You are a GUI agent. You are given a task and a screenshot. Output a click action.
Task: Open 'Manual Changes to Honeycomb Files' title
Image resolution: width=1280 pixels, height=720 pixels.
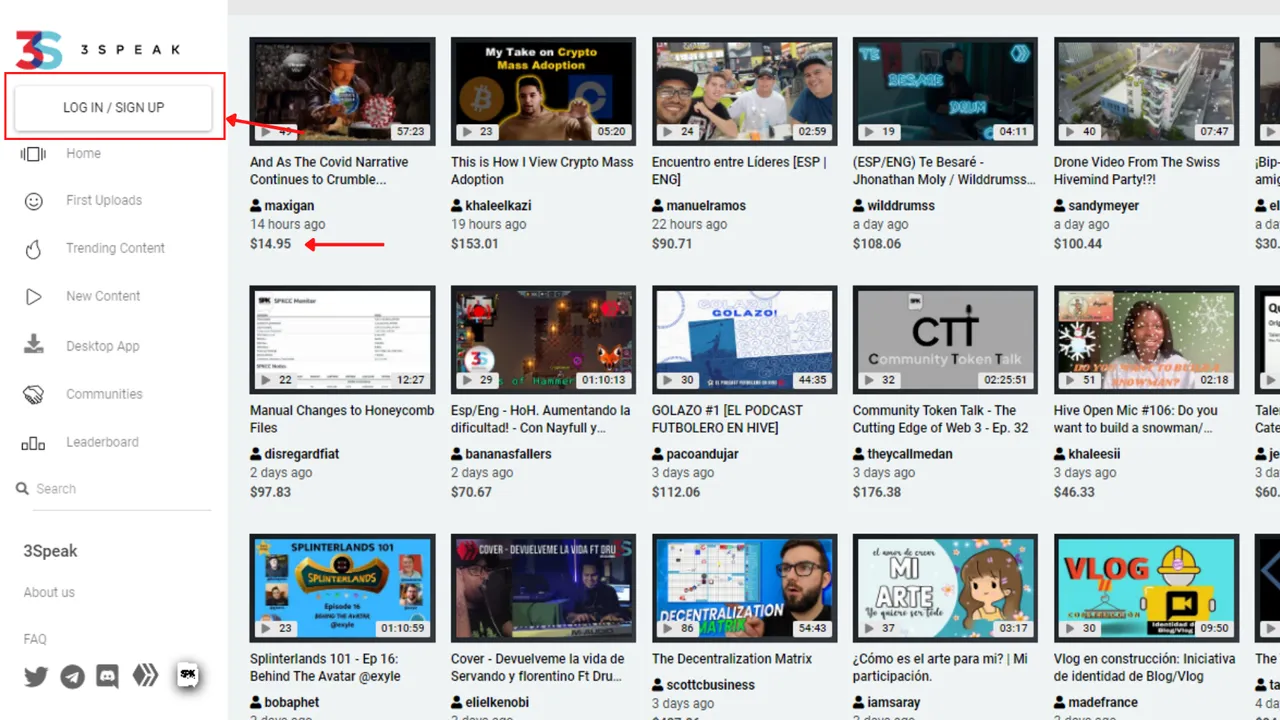[x=342, y=419]
